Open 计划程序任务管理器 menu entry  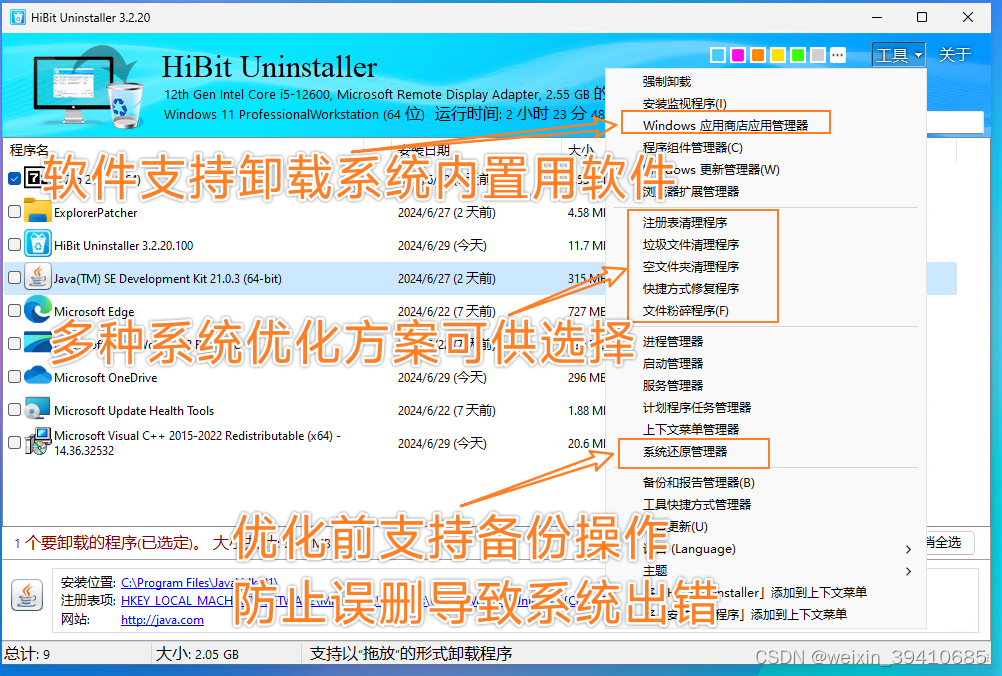697,408
